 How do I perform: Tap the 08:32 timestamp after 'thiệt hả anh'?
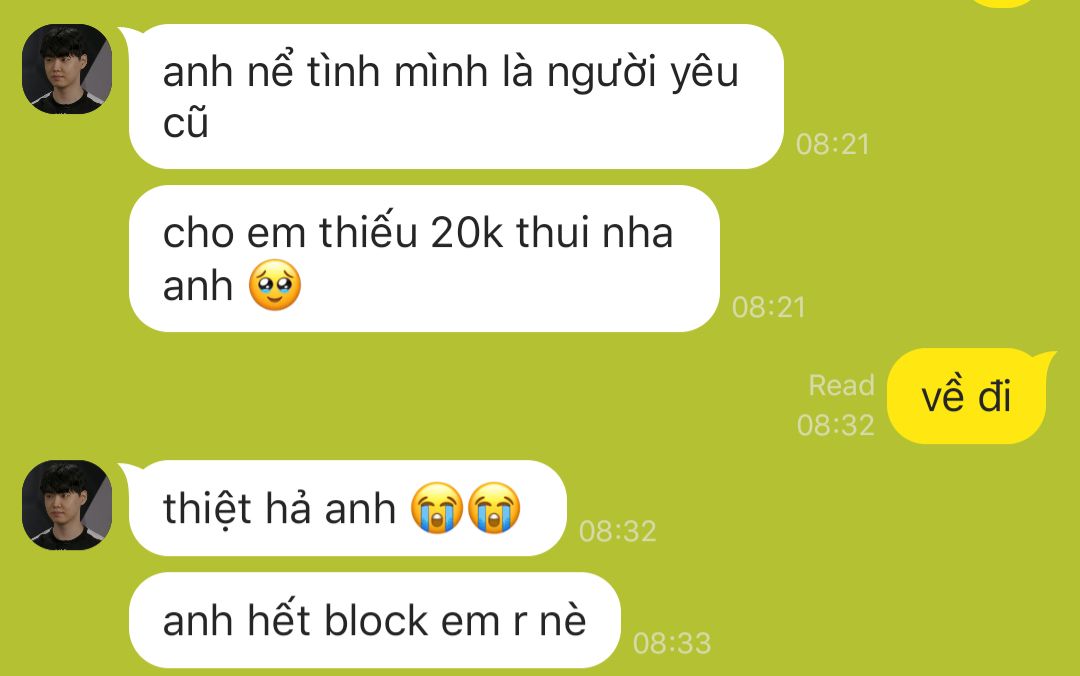pyautogui.click(x=618, y=531)
